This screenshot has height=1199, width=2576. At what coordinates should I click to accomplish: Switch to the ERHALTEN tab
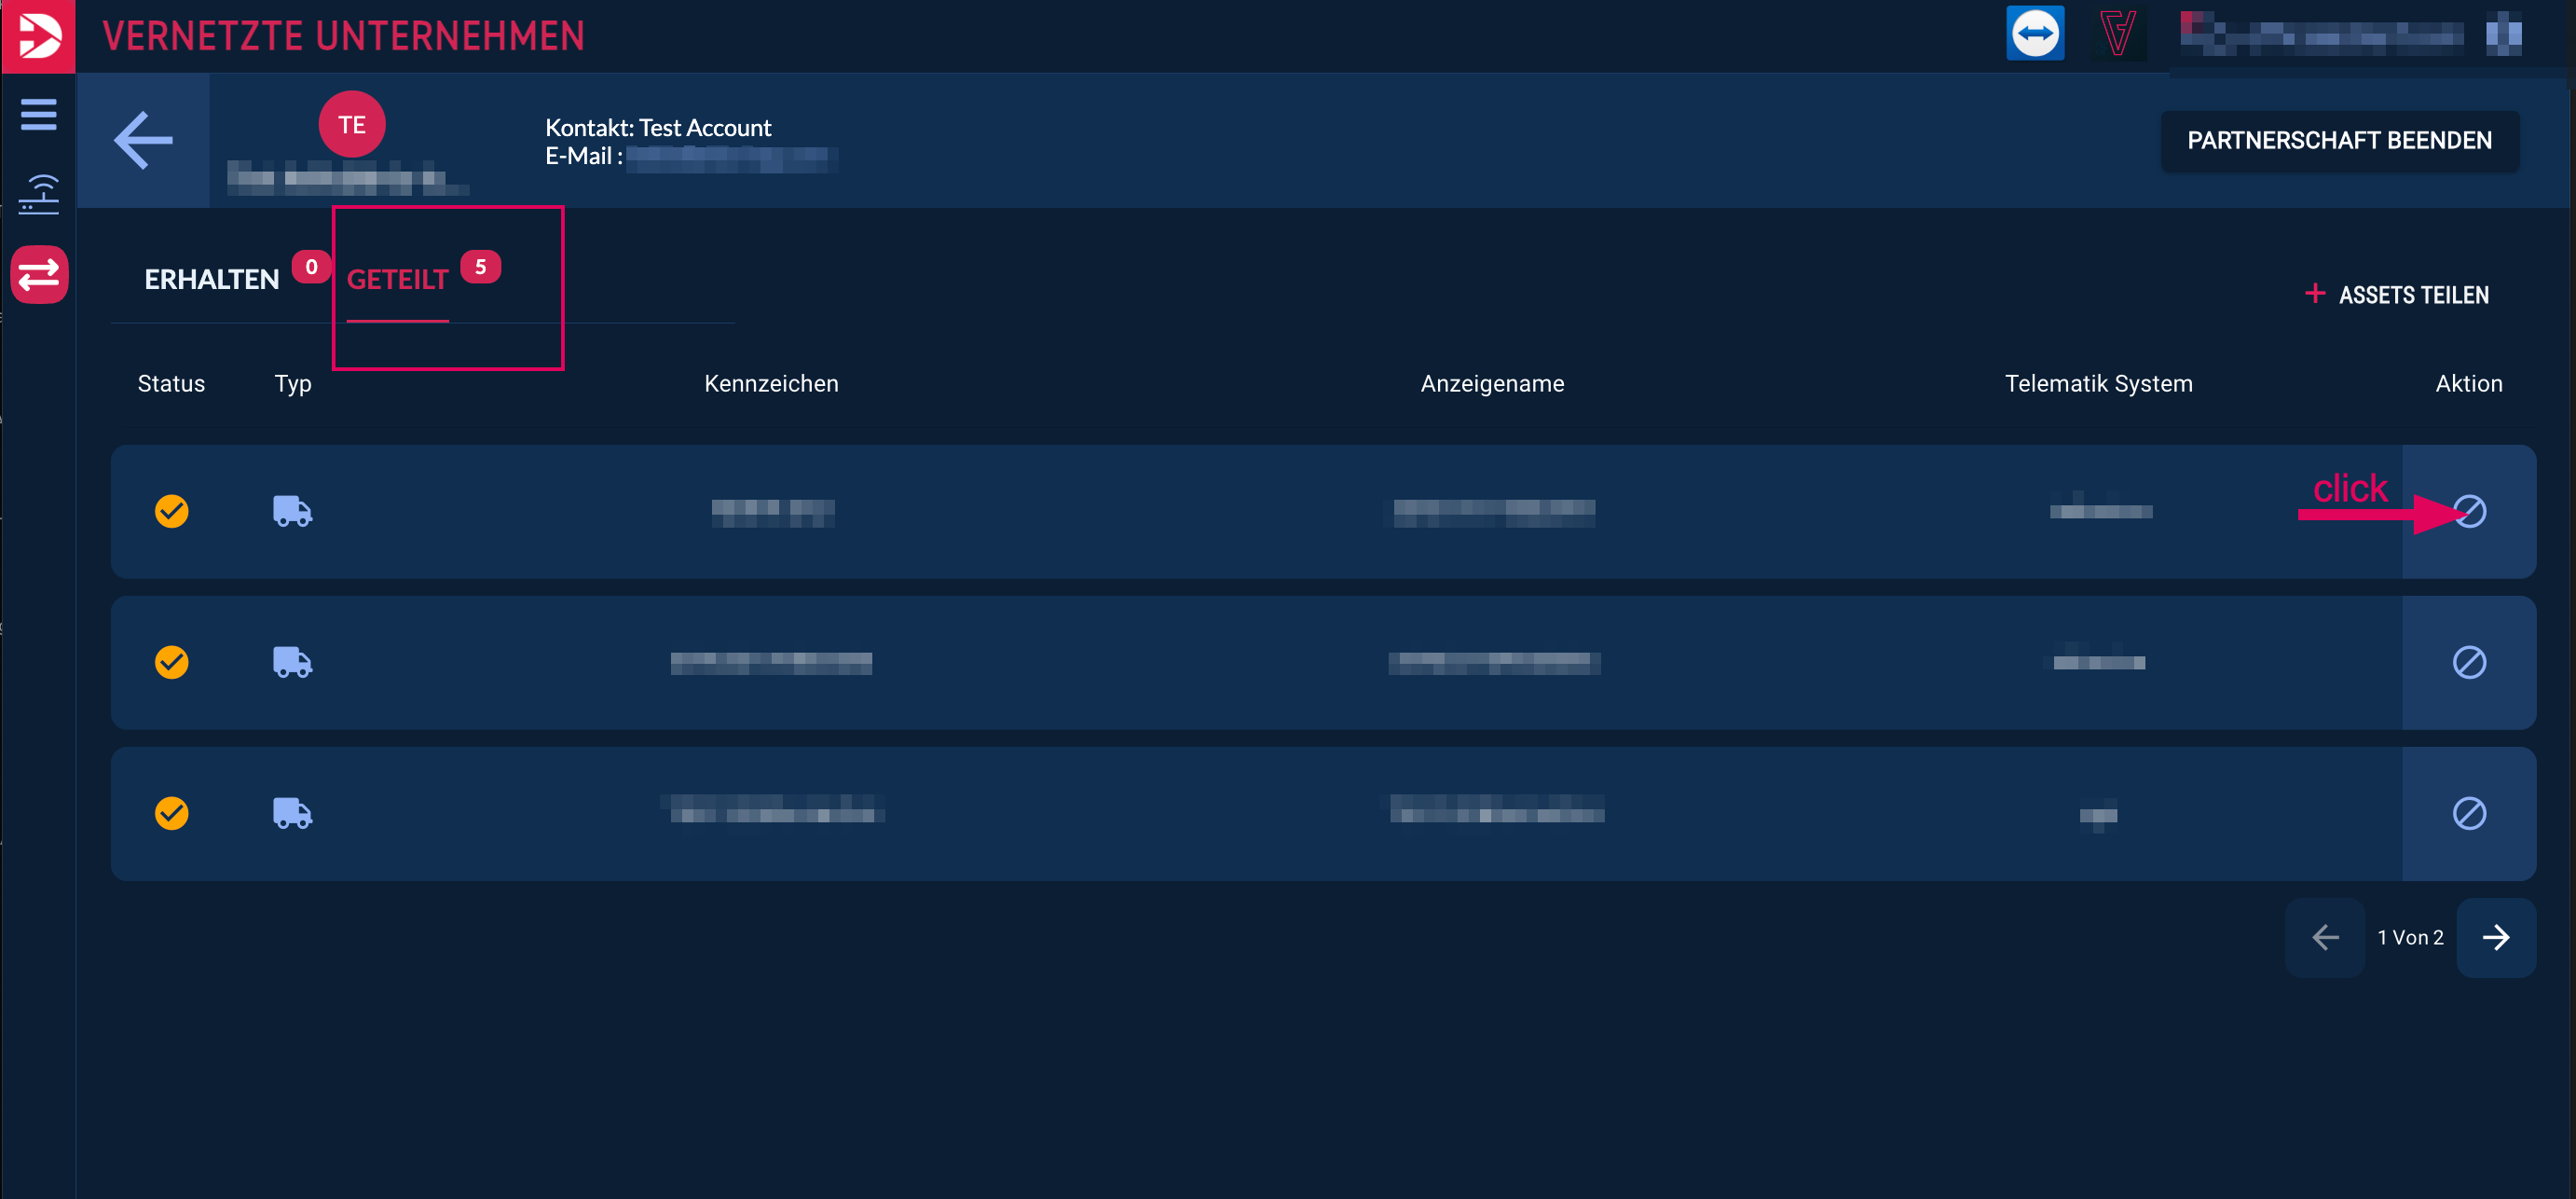tap(212, 279)
